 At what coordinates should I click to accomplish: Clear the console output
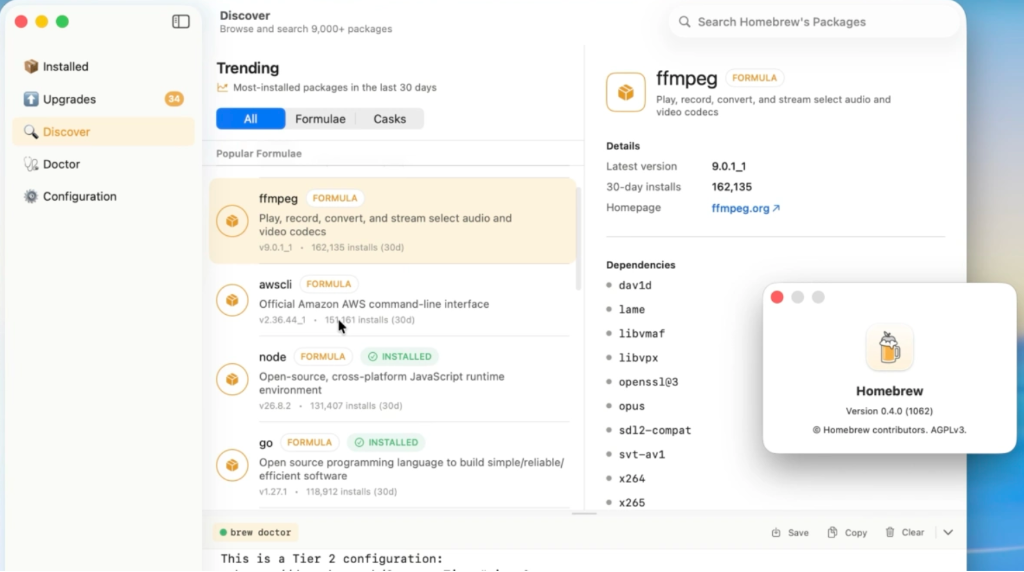pyautogui.click(x=905, y=533)
